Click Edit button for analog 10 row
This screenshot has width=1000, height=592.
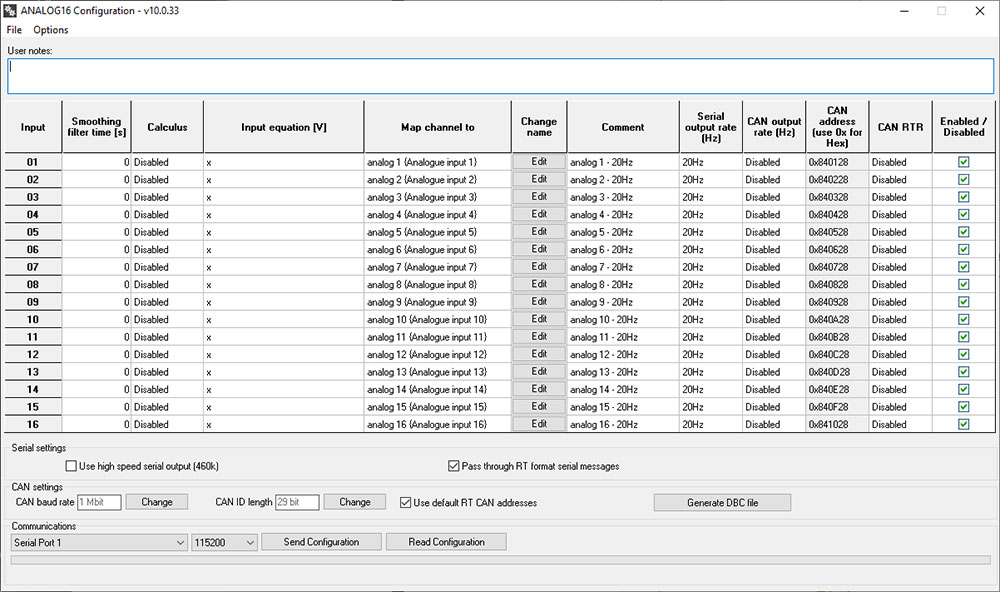tap(539, 319)
